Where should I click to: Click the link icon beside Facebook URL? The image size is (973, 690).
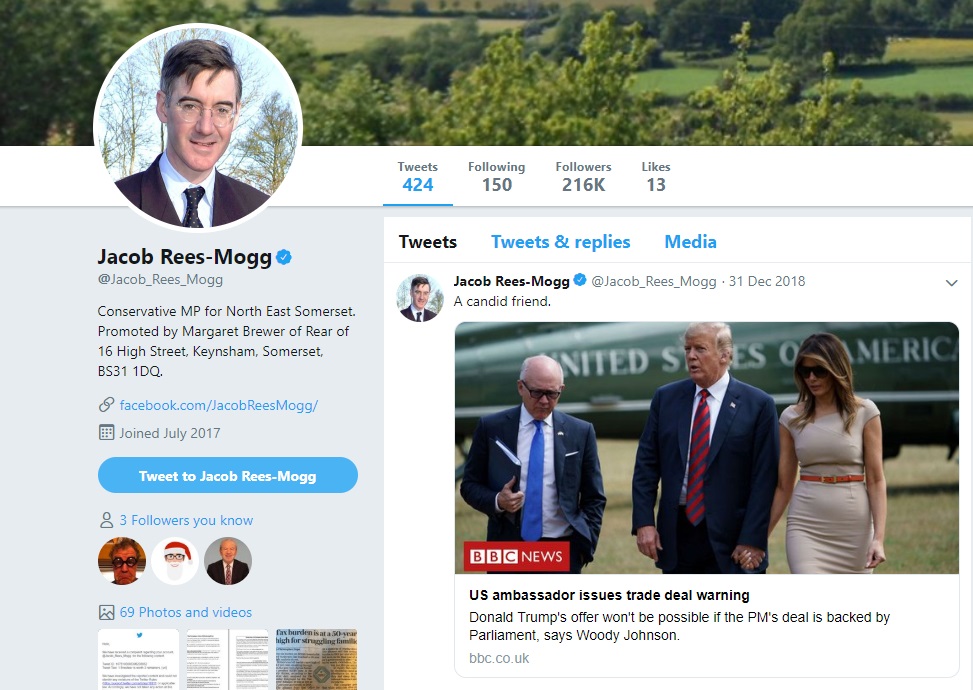(106, 405)
